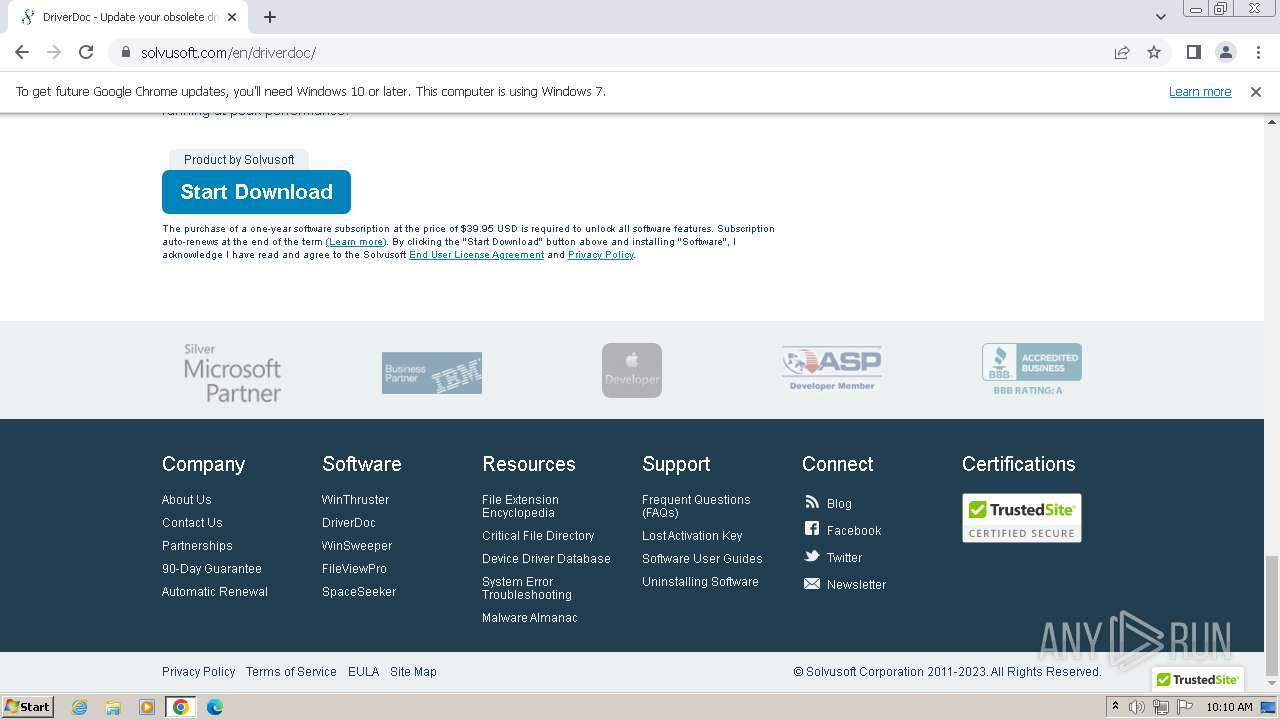Visit the Partnerships page
The width and height of the screenshot is (1280, 720).
click(197, 546)
